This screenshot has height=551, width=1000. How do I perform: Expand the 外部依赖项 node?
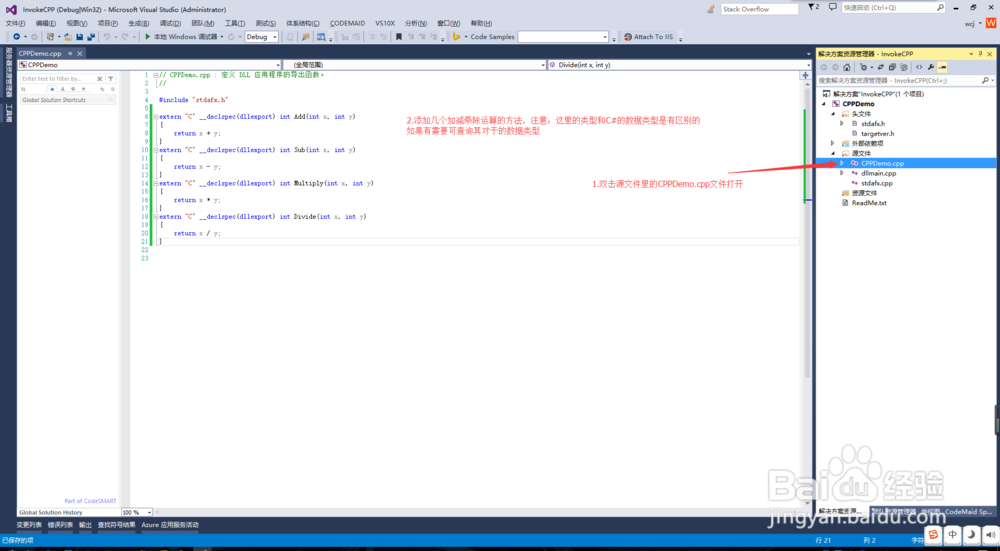click(834, 143)
